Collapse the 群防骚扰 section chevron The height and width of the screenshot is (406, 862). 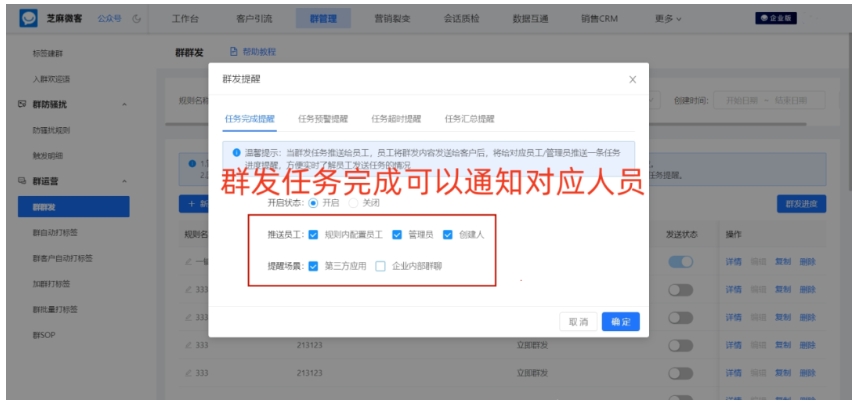(124, 104)
